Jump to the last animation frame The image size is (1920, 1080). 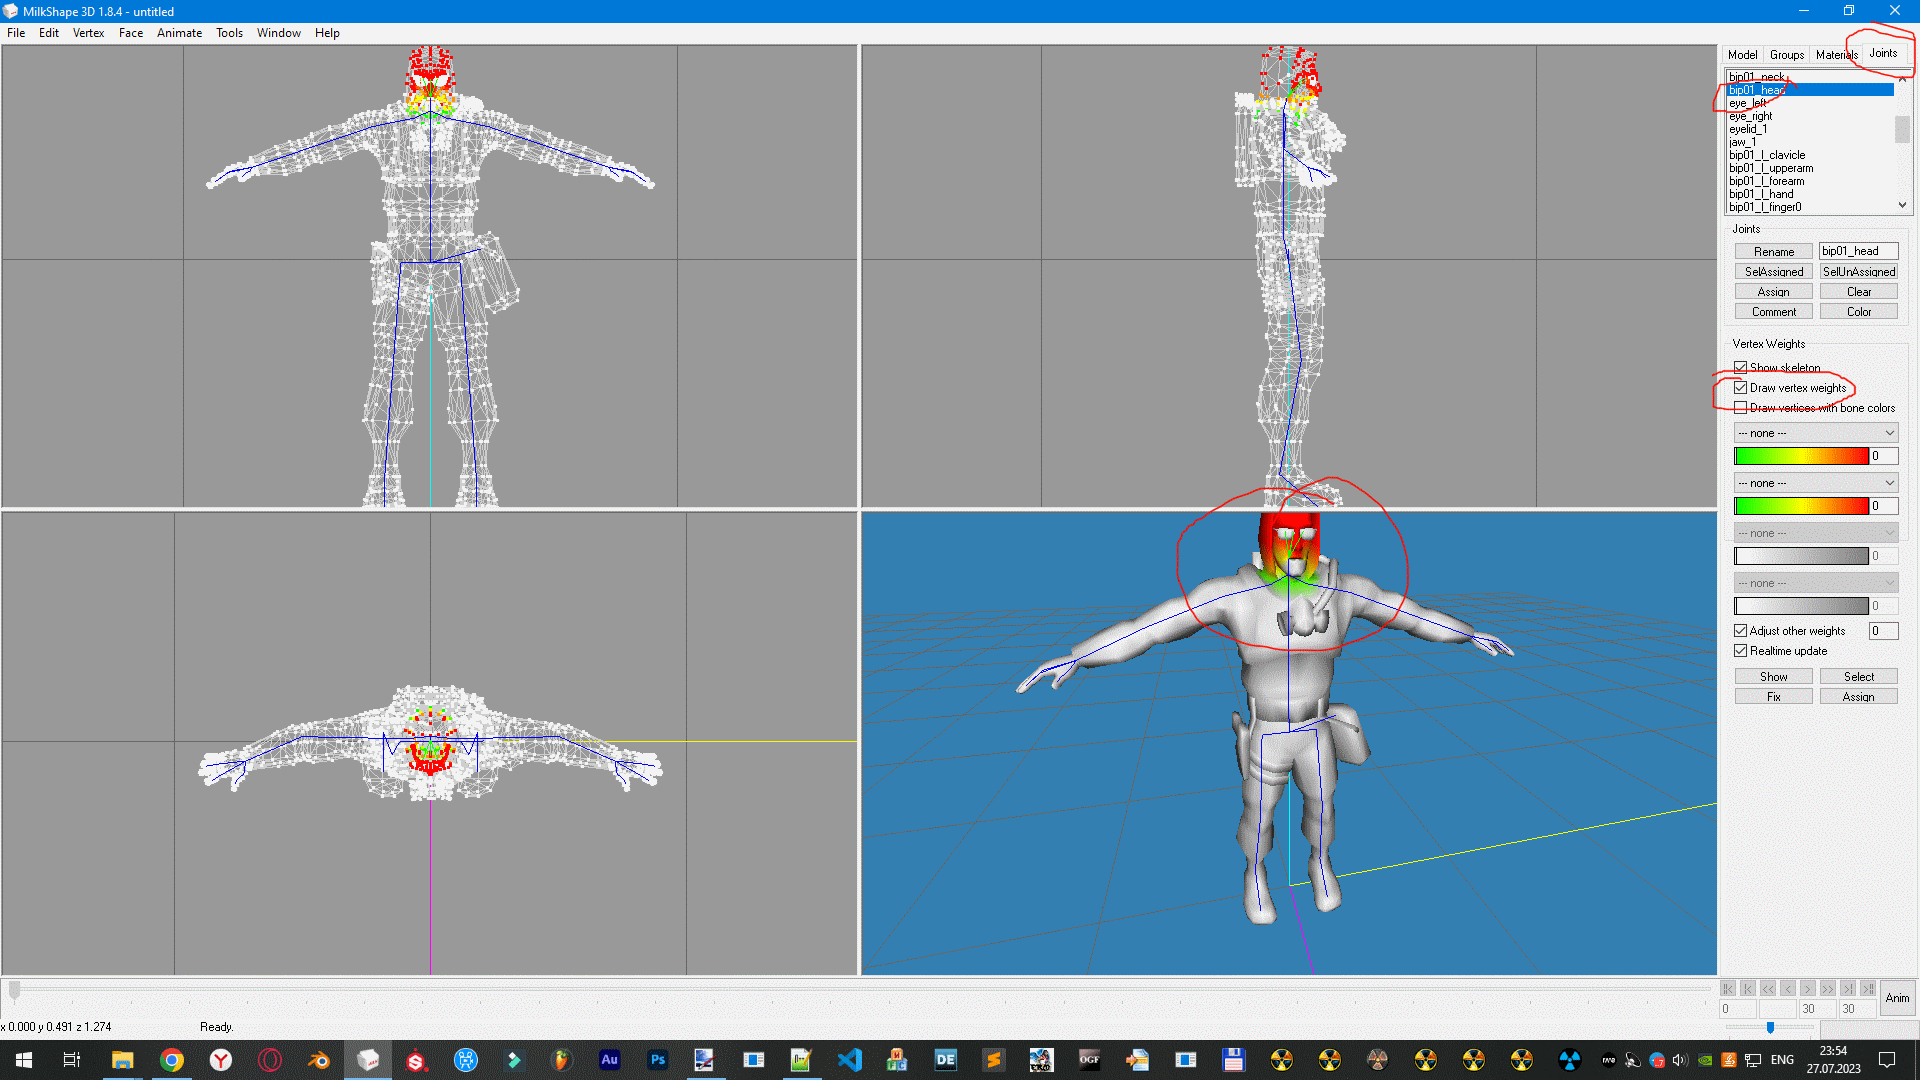click(x=1848, y=988)
